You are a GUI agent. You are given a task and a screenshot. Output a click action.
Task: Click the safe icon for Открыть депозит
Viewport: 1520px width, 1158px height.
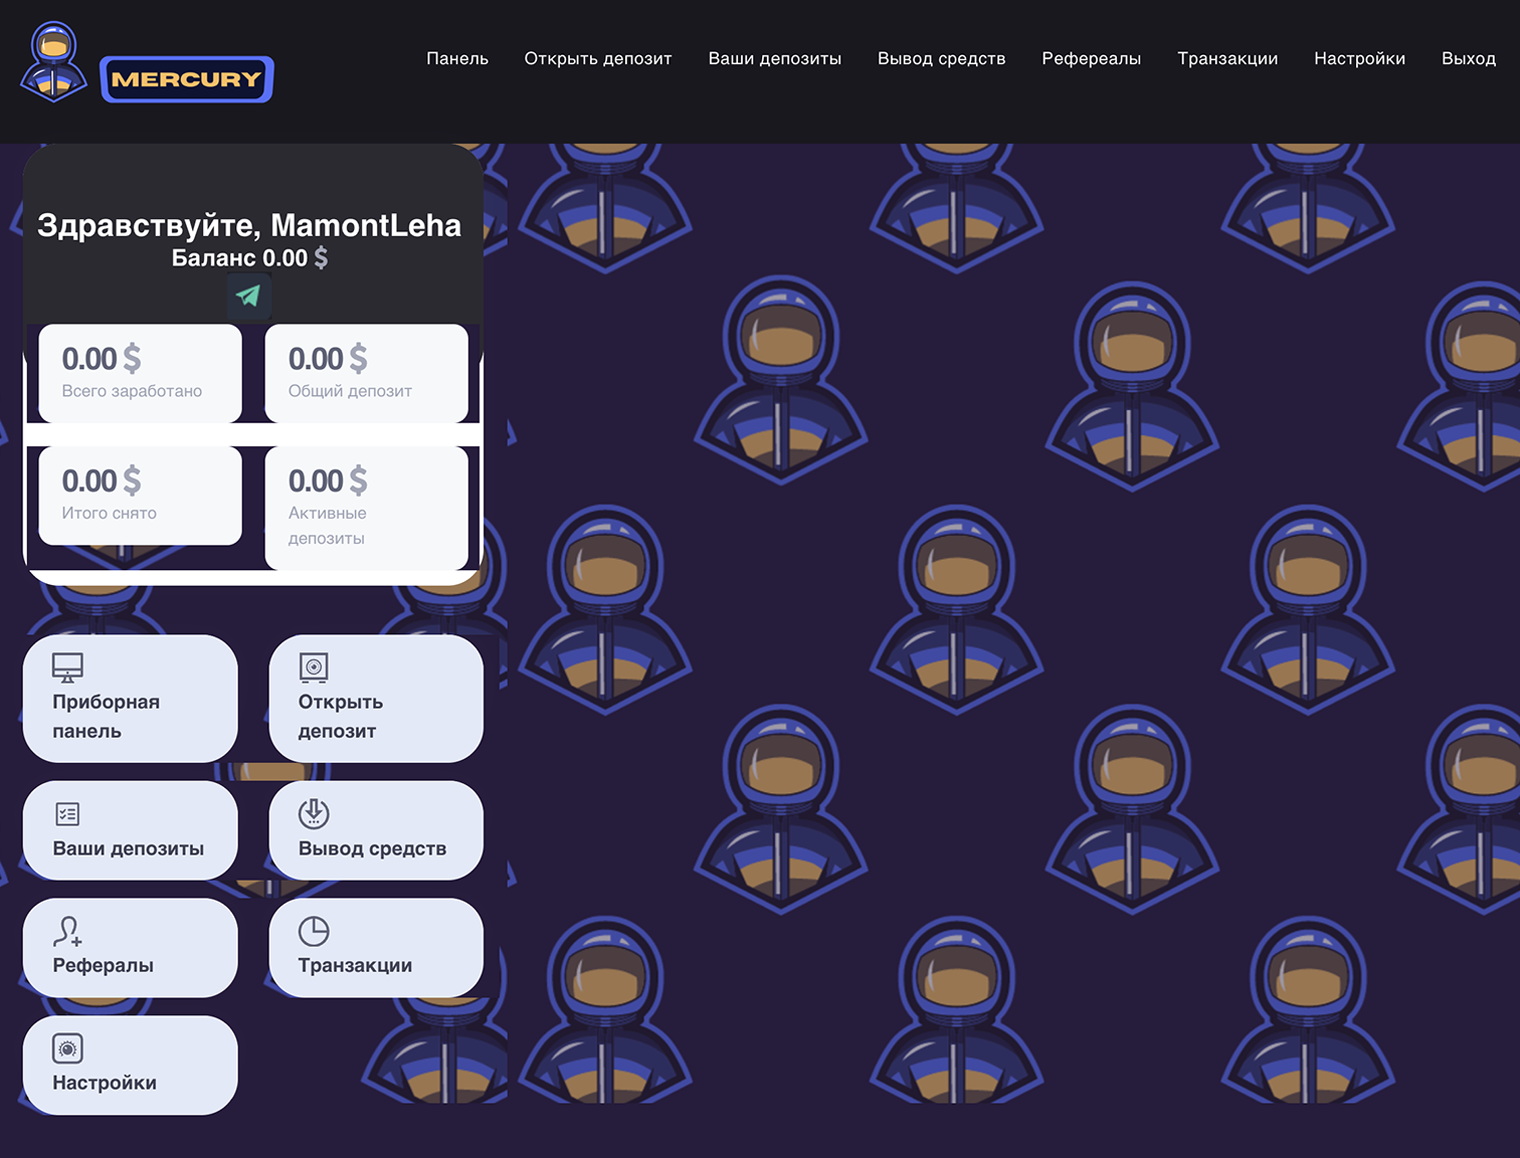point(313,667)
